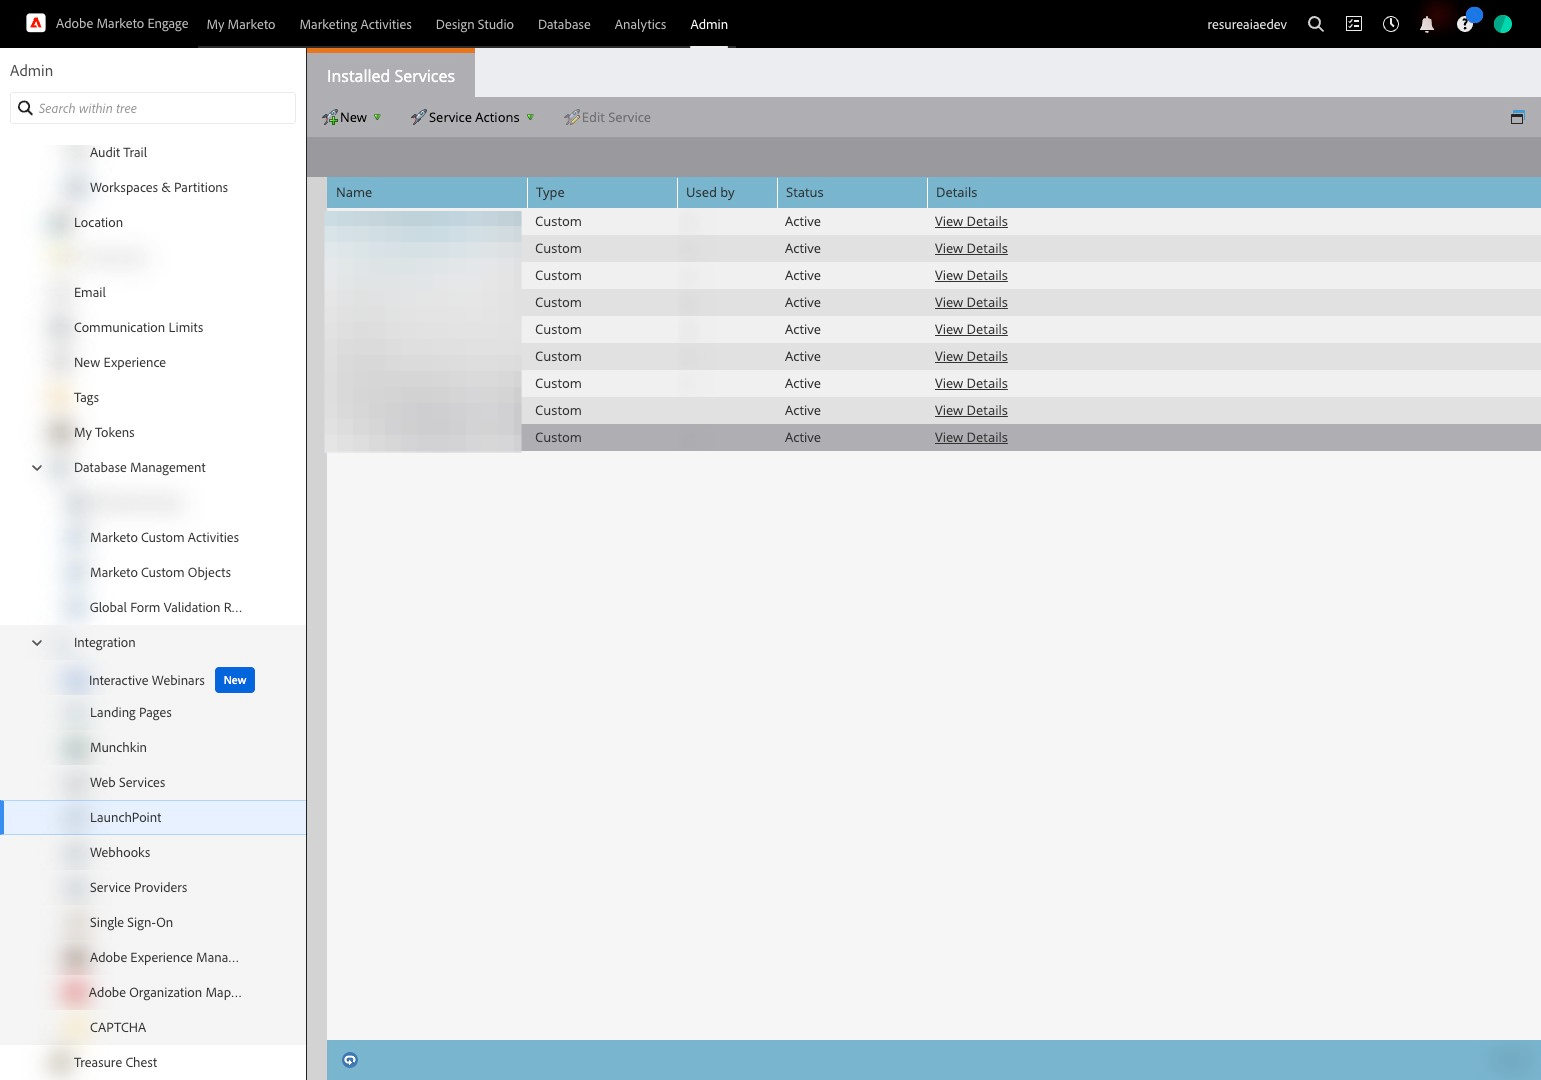Select My Tokens in the tree
The height and width of the screenshot is (1080, 1541).
pos(104,432)
